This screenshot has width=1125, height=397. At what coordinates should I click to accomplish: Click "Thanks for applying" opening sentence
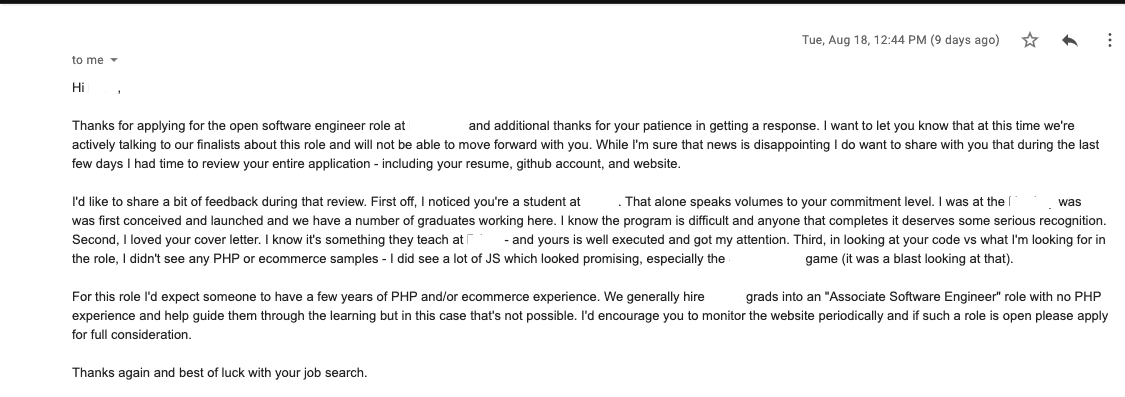[123, 126]
